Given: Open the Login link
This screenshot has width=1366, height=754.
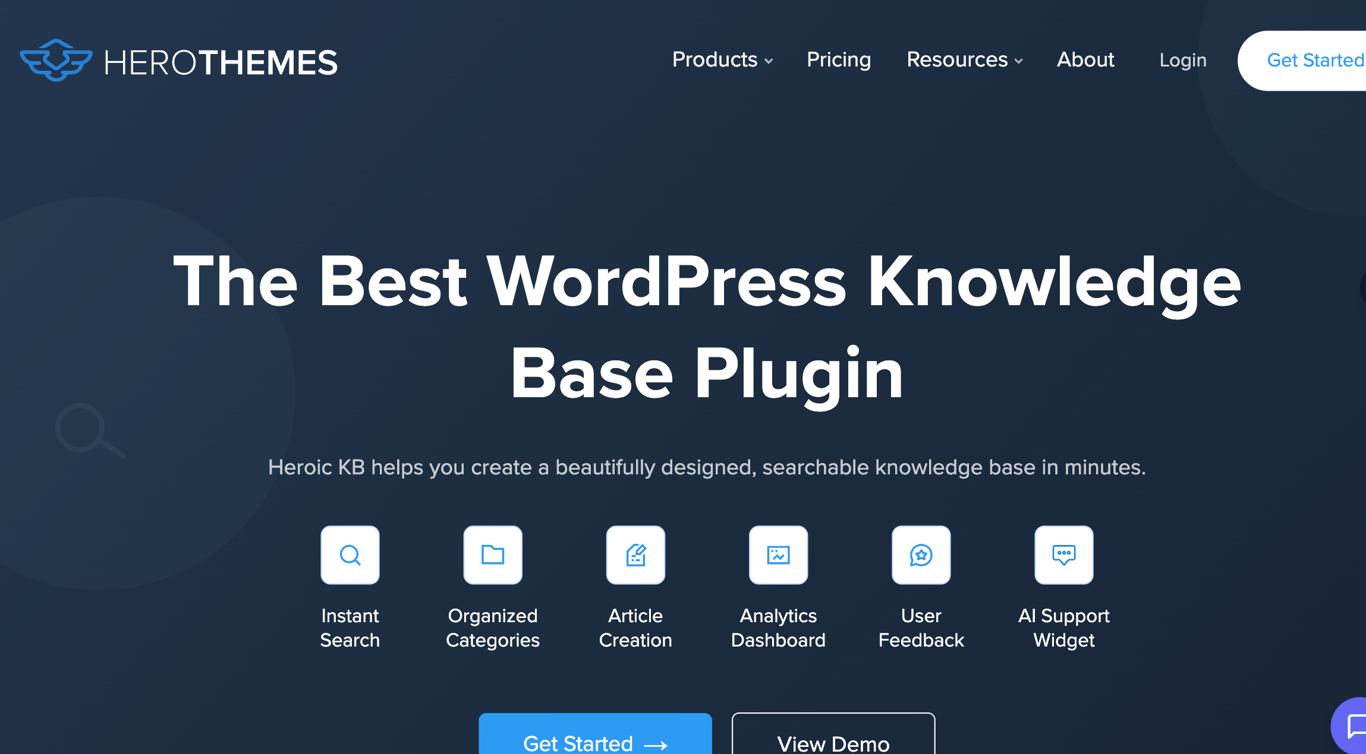Looking at the screenshot, I should [x=1183, y=61].
